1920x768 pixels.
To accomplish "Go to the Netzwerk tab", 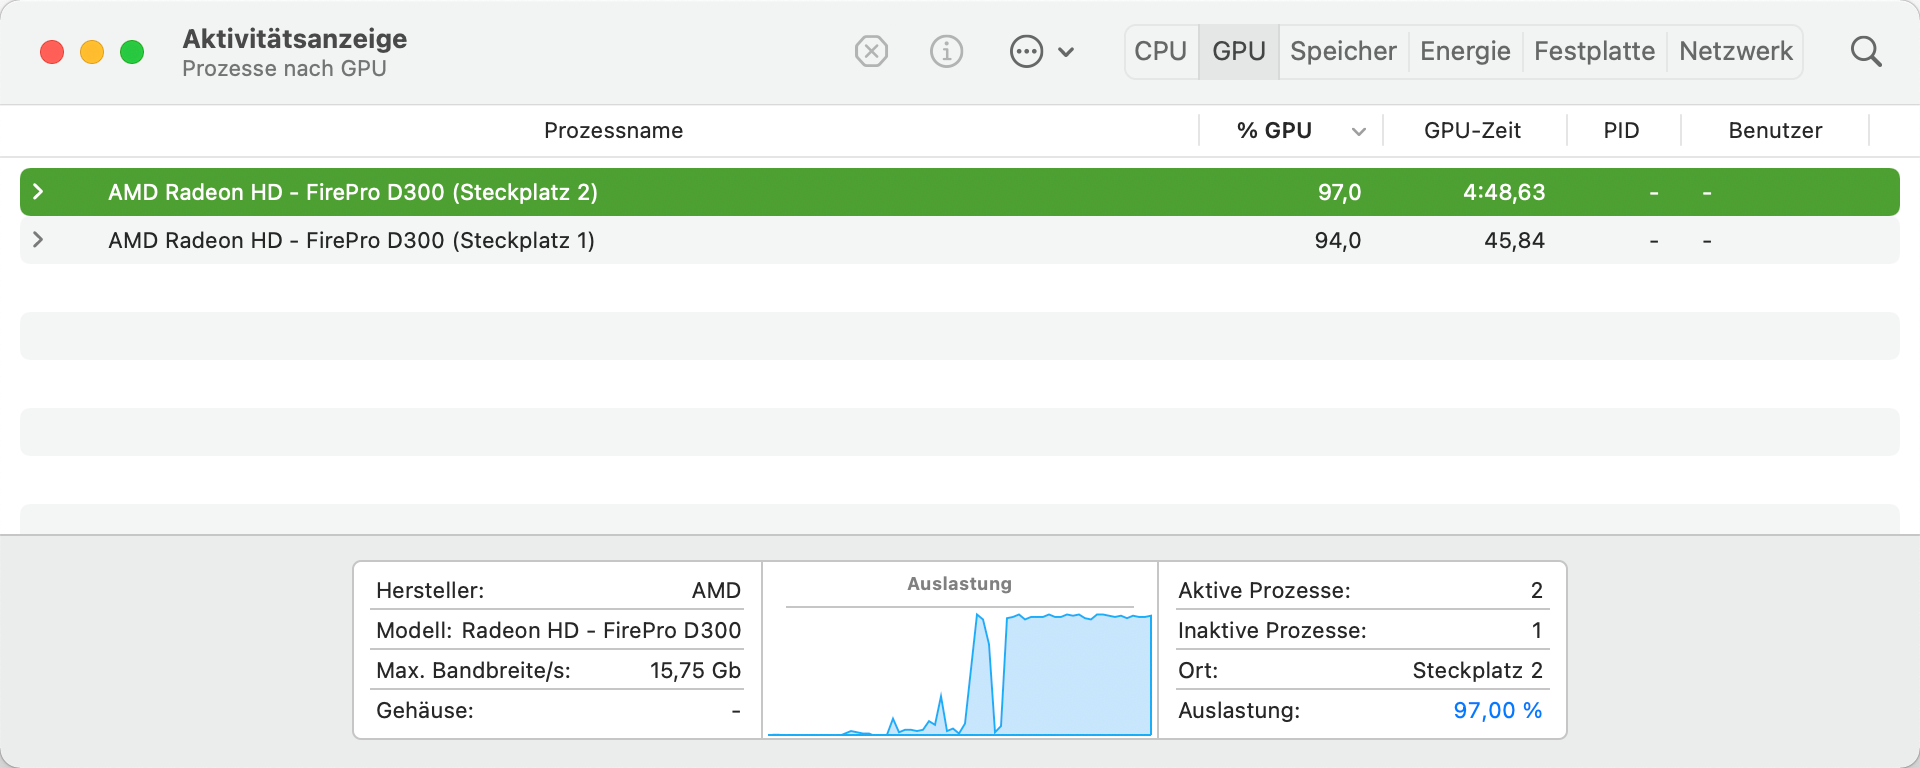I will coord(1735,51).
